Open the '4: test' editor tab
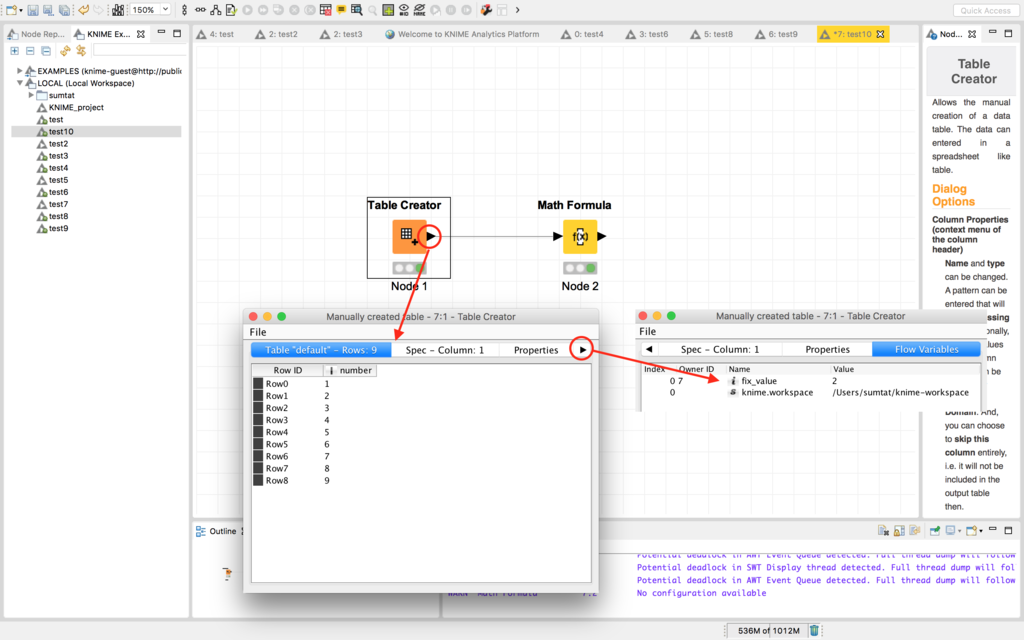Image resolution: width=1024 pixels, height=640 pixels. (x=216, y=34)
